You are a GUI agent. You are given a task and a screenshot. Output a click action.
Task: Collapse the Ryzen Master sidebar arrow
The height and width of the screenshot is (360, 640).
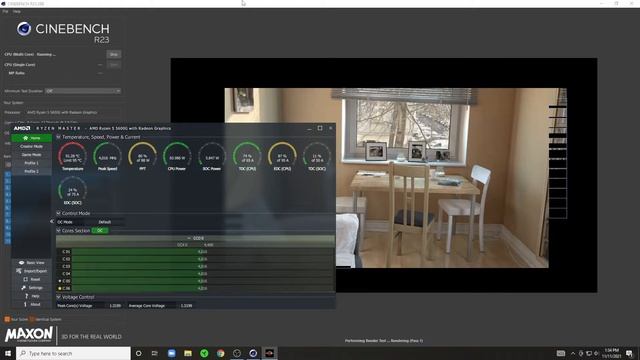52,221
